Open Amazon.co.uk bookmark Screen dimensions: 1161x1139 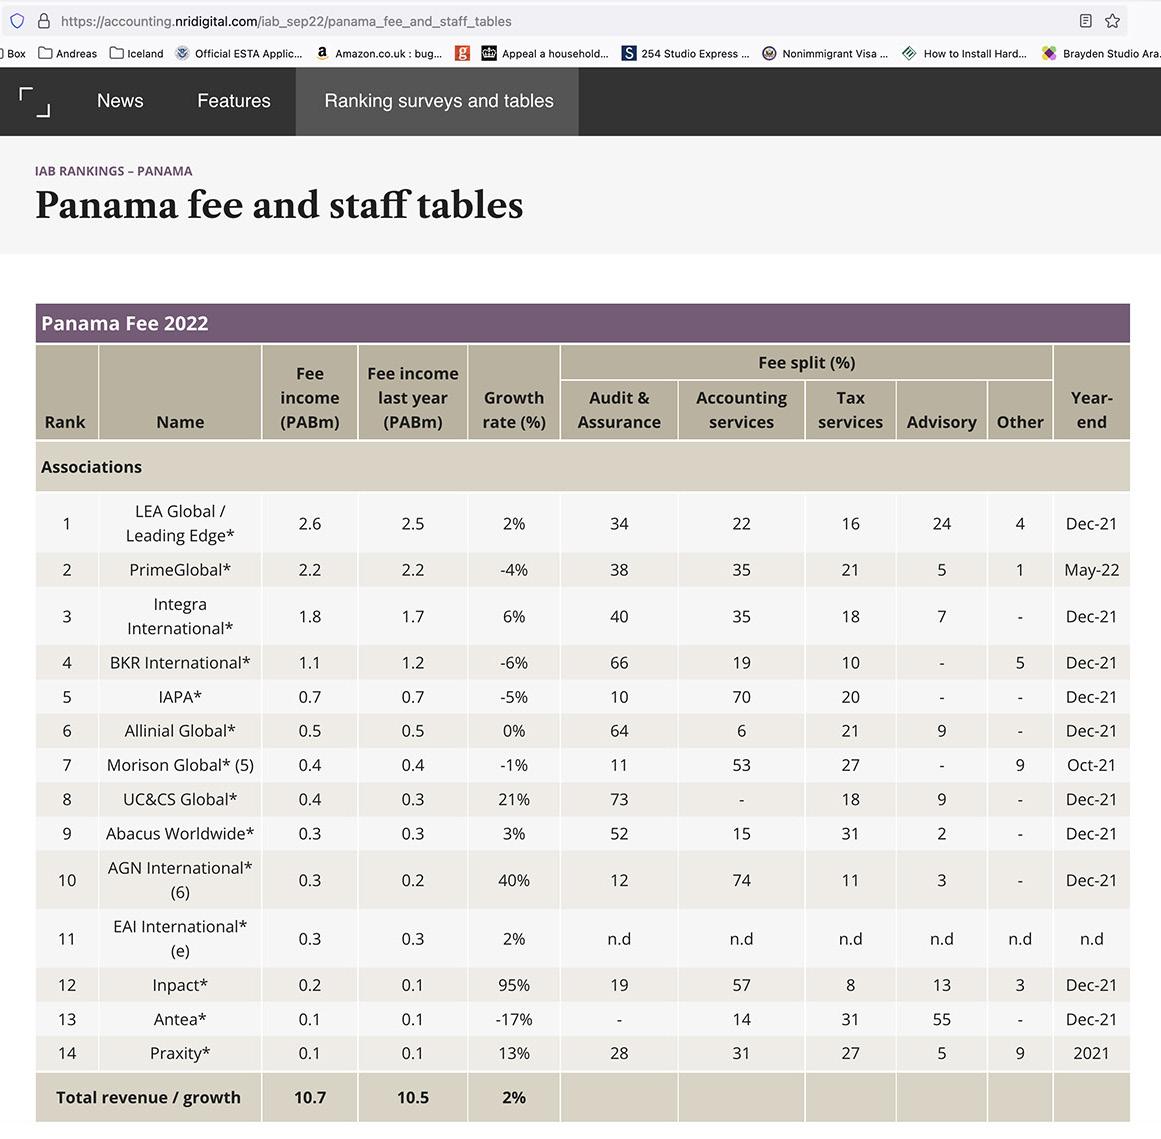[x=378, y=53]
